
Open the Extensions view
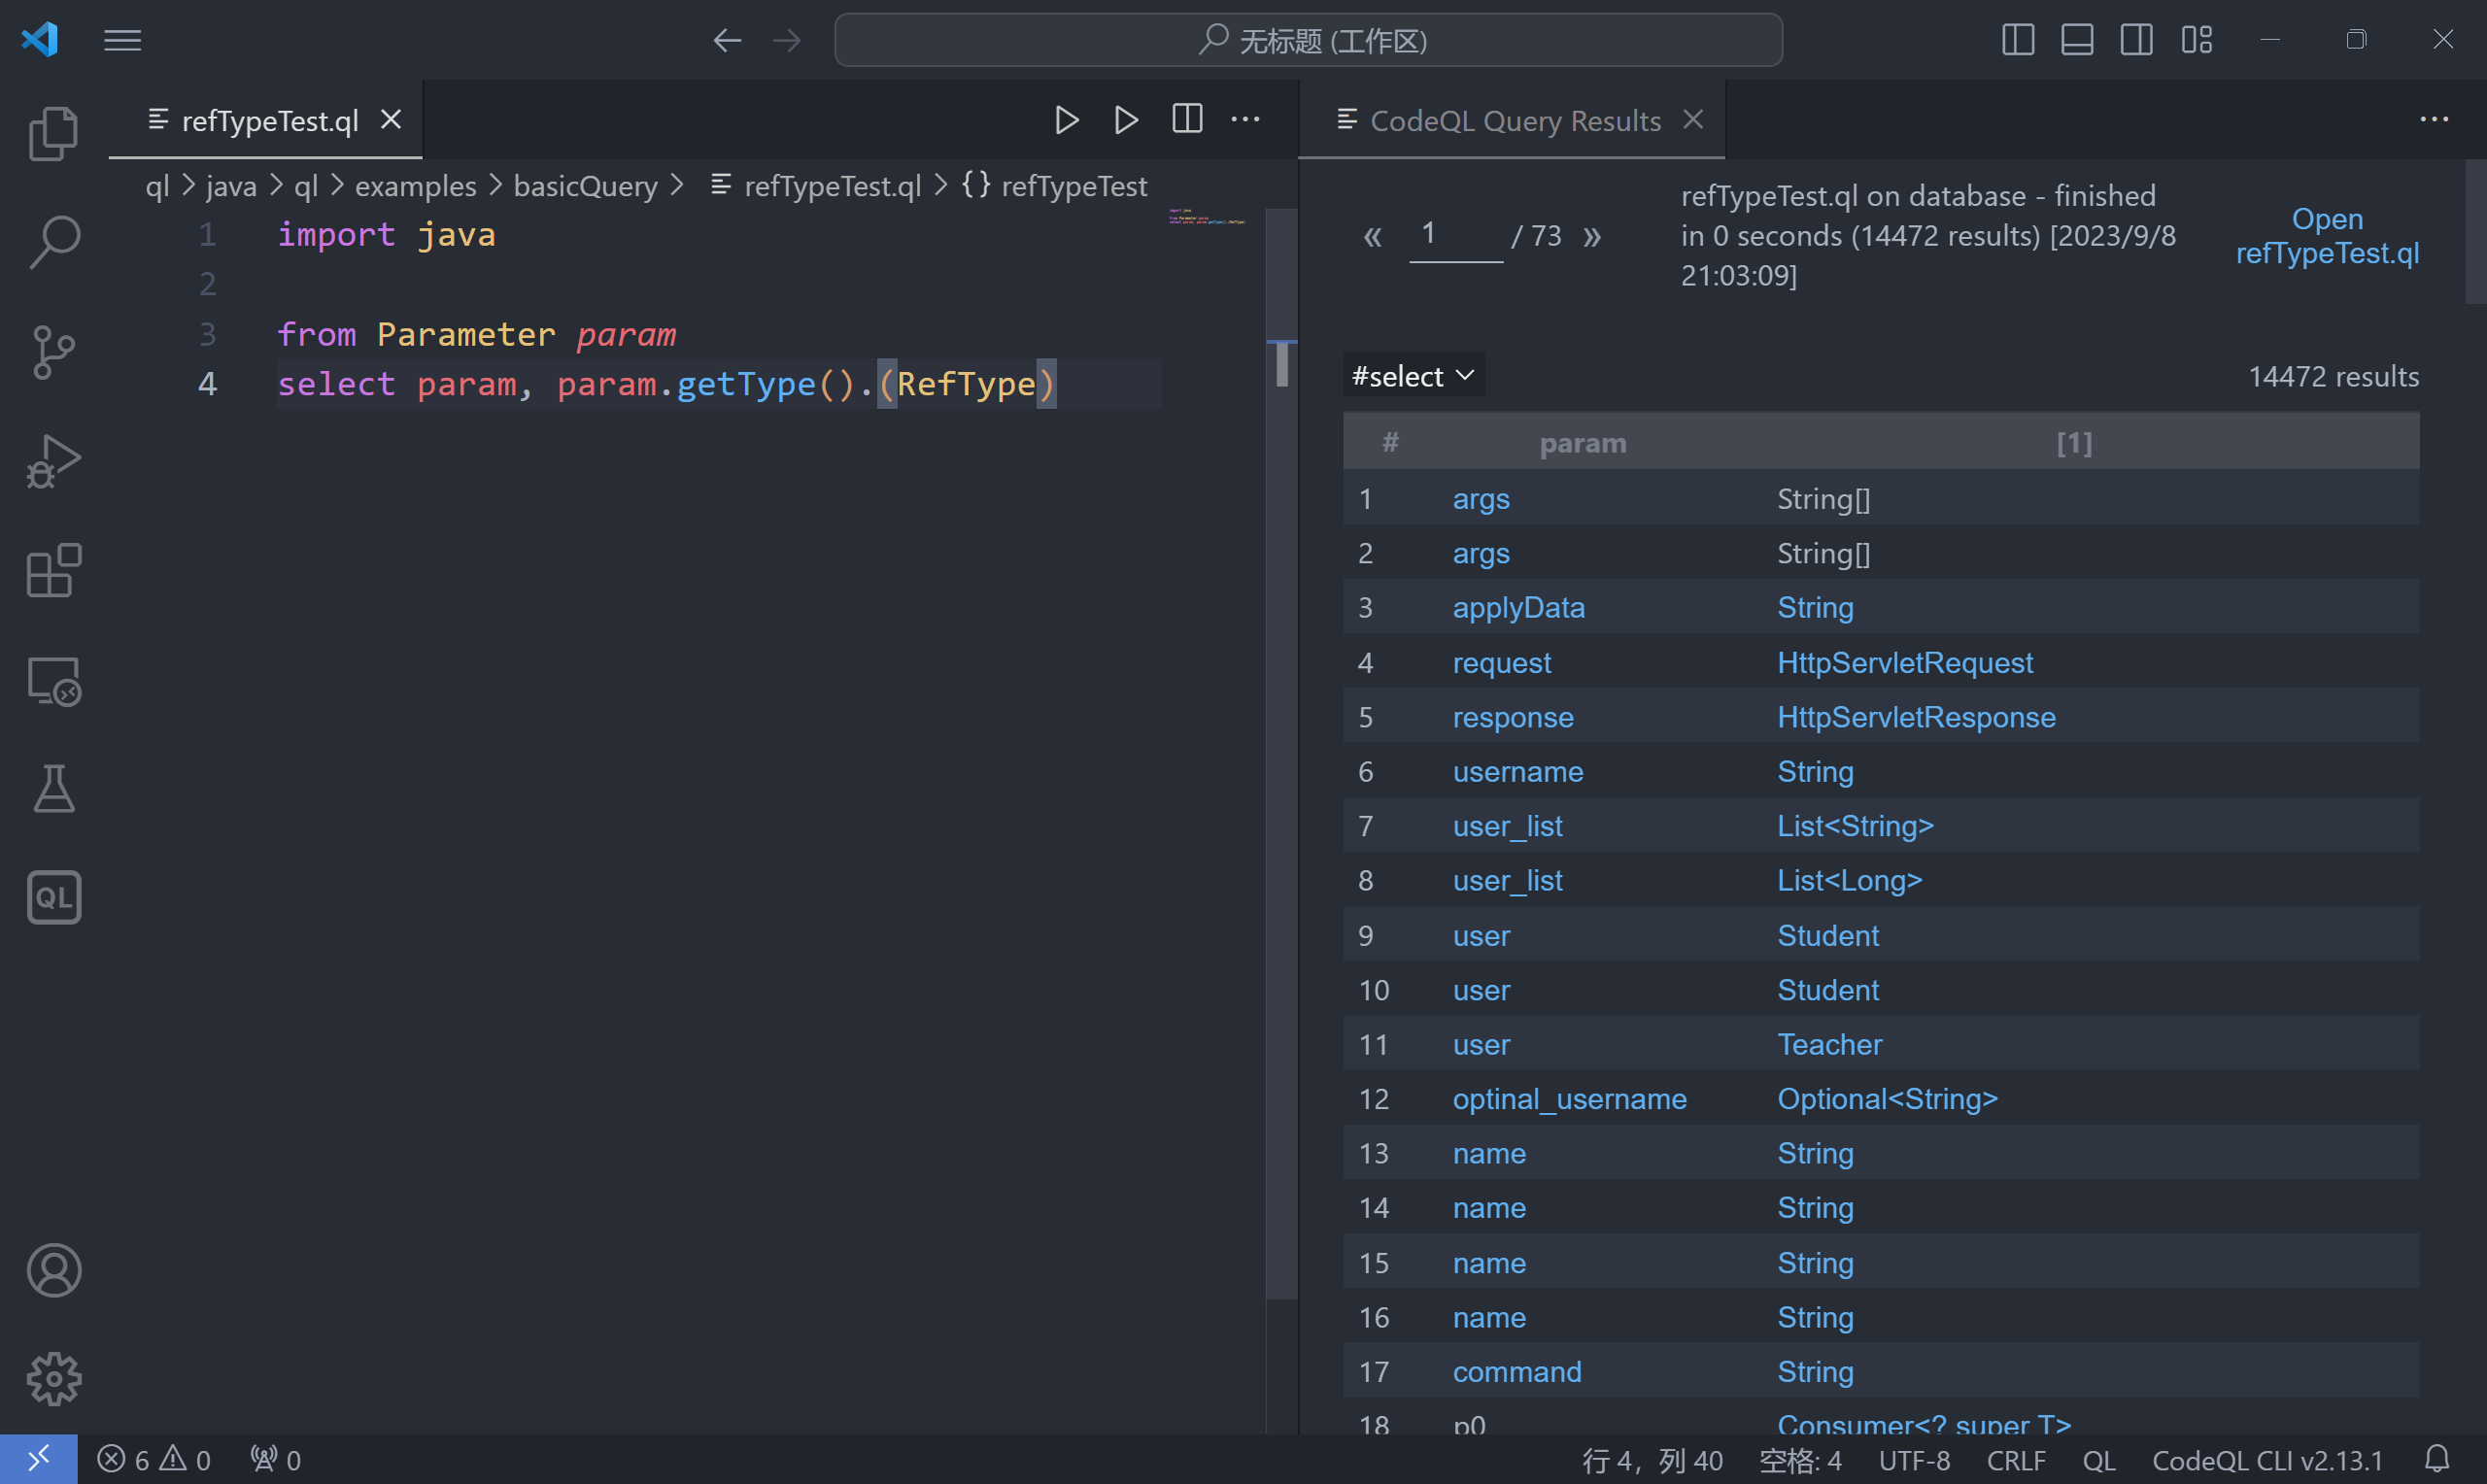coord(54,570)
